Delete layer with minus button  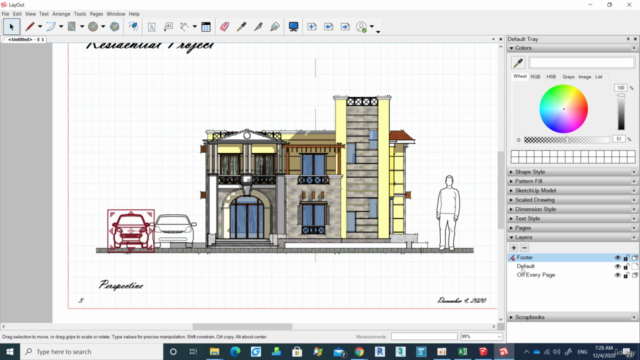(524, 248)
